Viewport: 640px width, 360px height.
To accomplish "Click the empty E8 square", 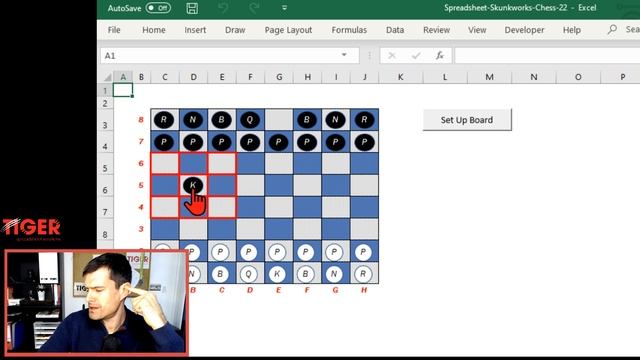I will click(279, 120).
